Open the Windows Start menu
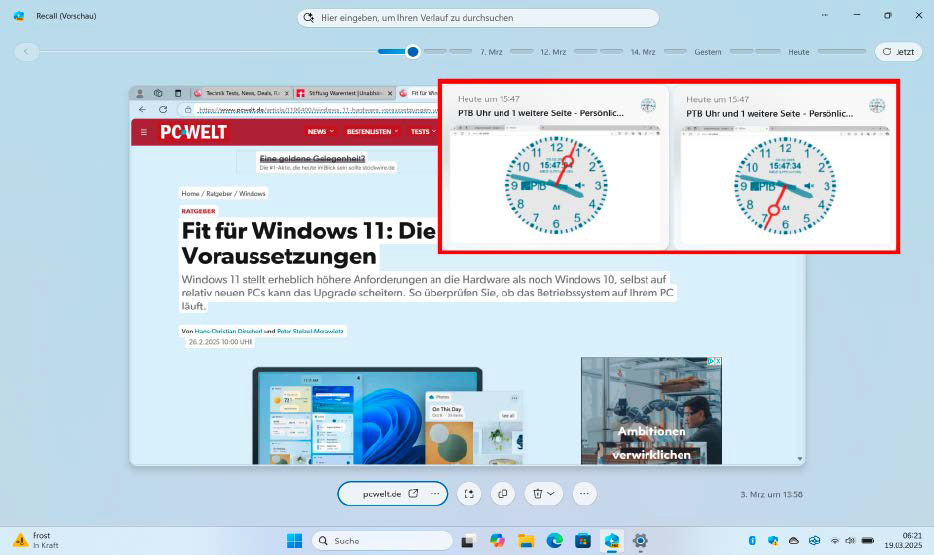Viewport: 934px width, 555px height. coord(294,541)
